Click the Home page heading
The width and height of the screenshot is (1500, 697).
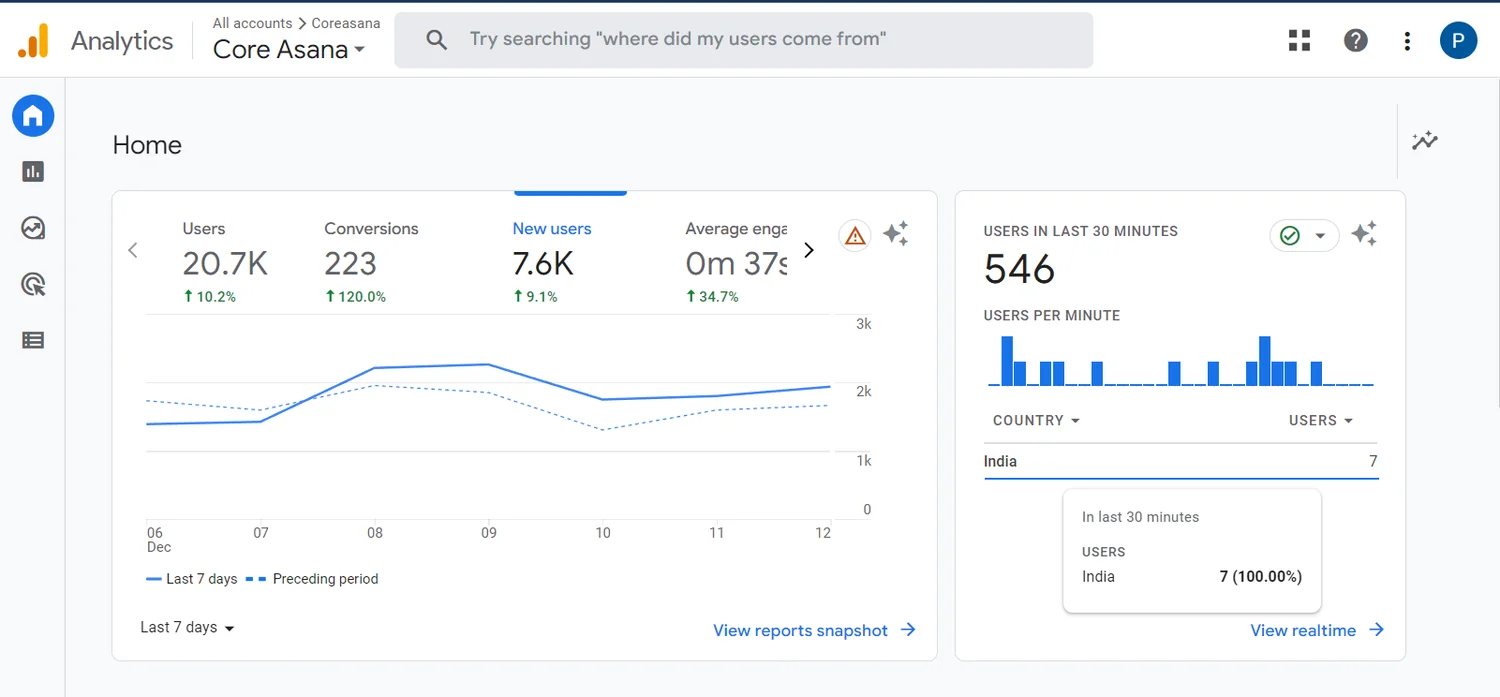pos(147,145)
